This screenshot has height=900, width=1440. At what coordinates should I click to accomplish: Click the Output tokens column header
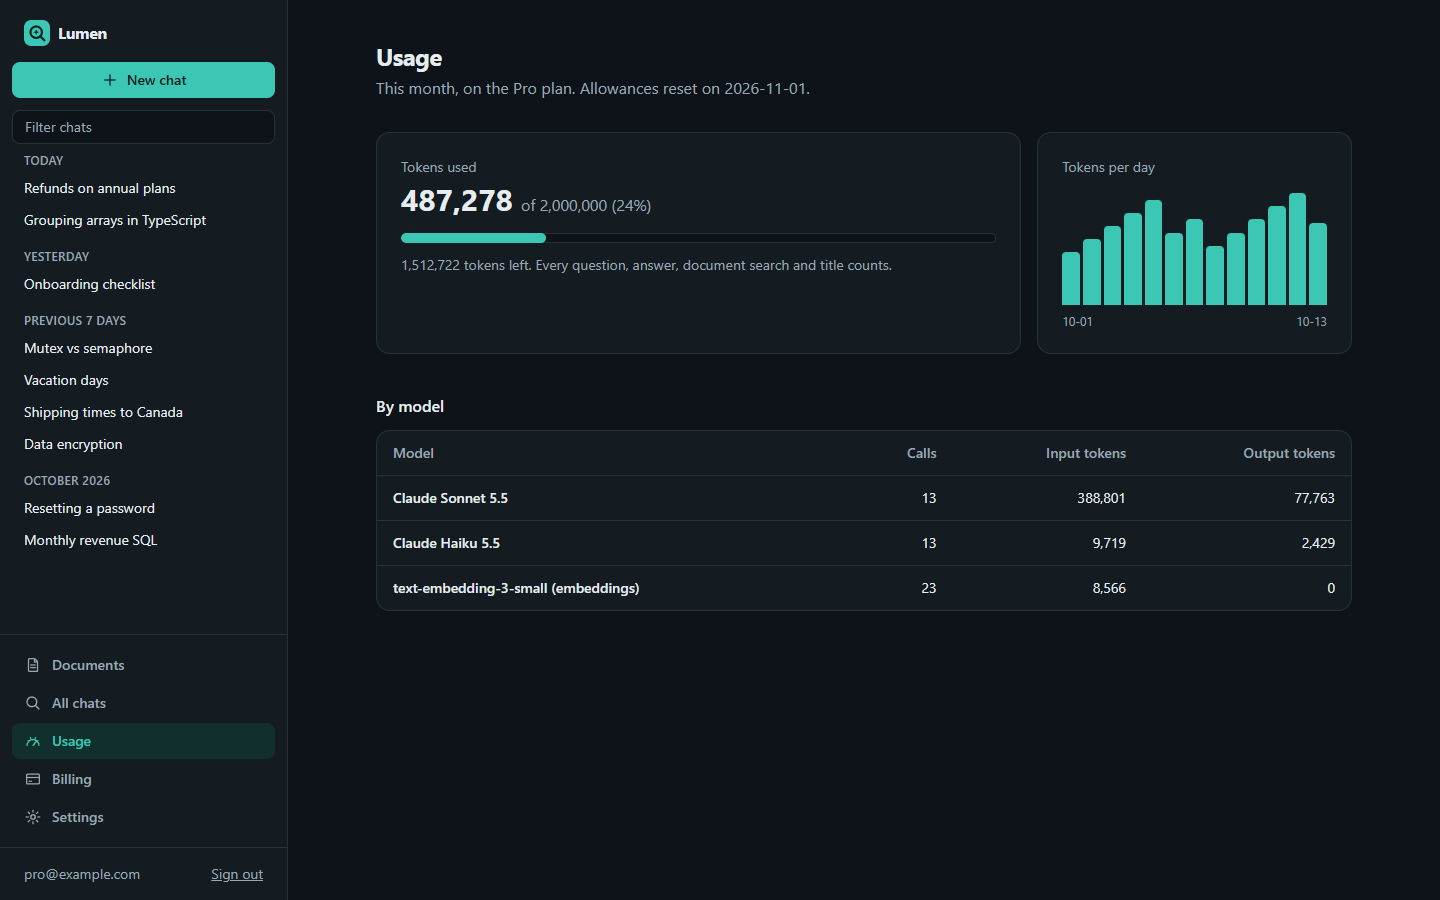click(x=1289, y=453)
